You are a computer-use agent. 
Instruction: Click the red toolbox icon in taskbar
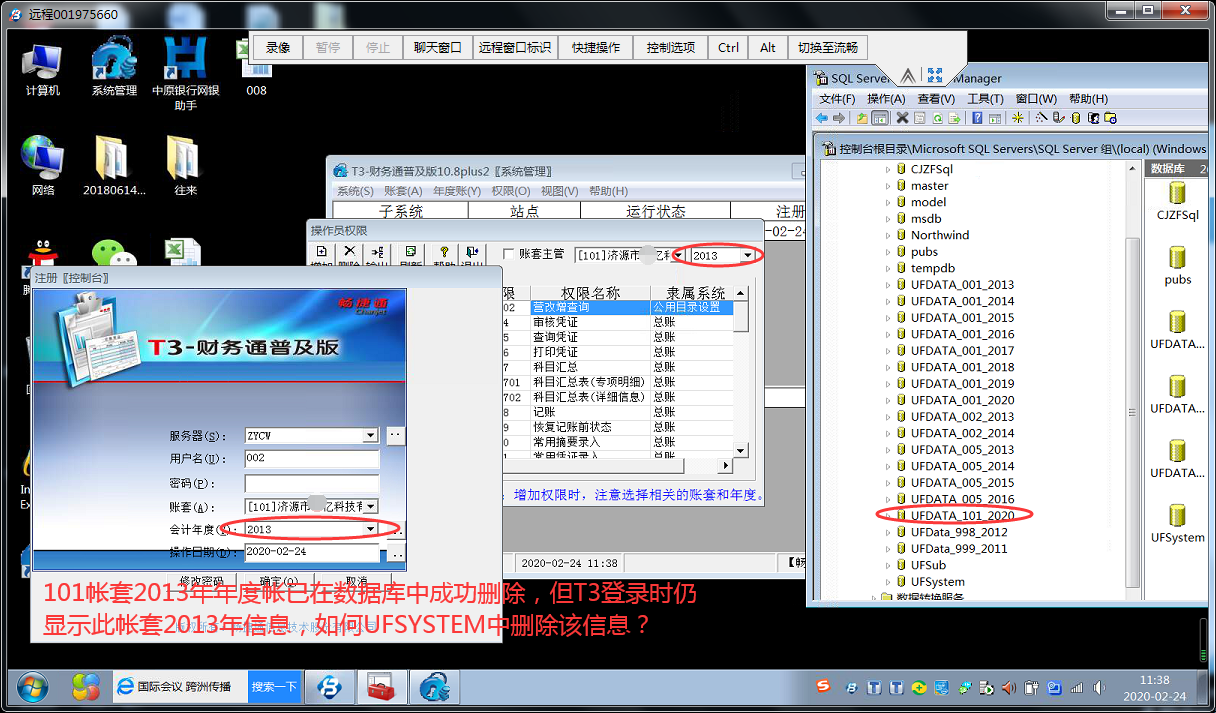coord(382,687)
